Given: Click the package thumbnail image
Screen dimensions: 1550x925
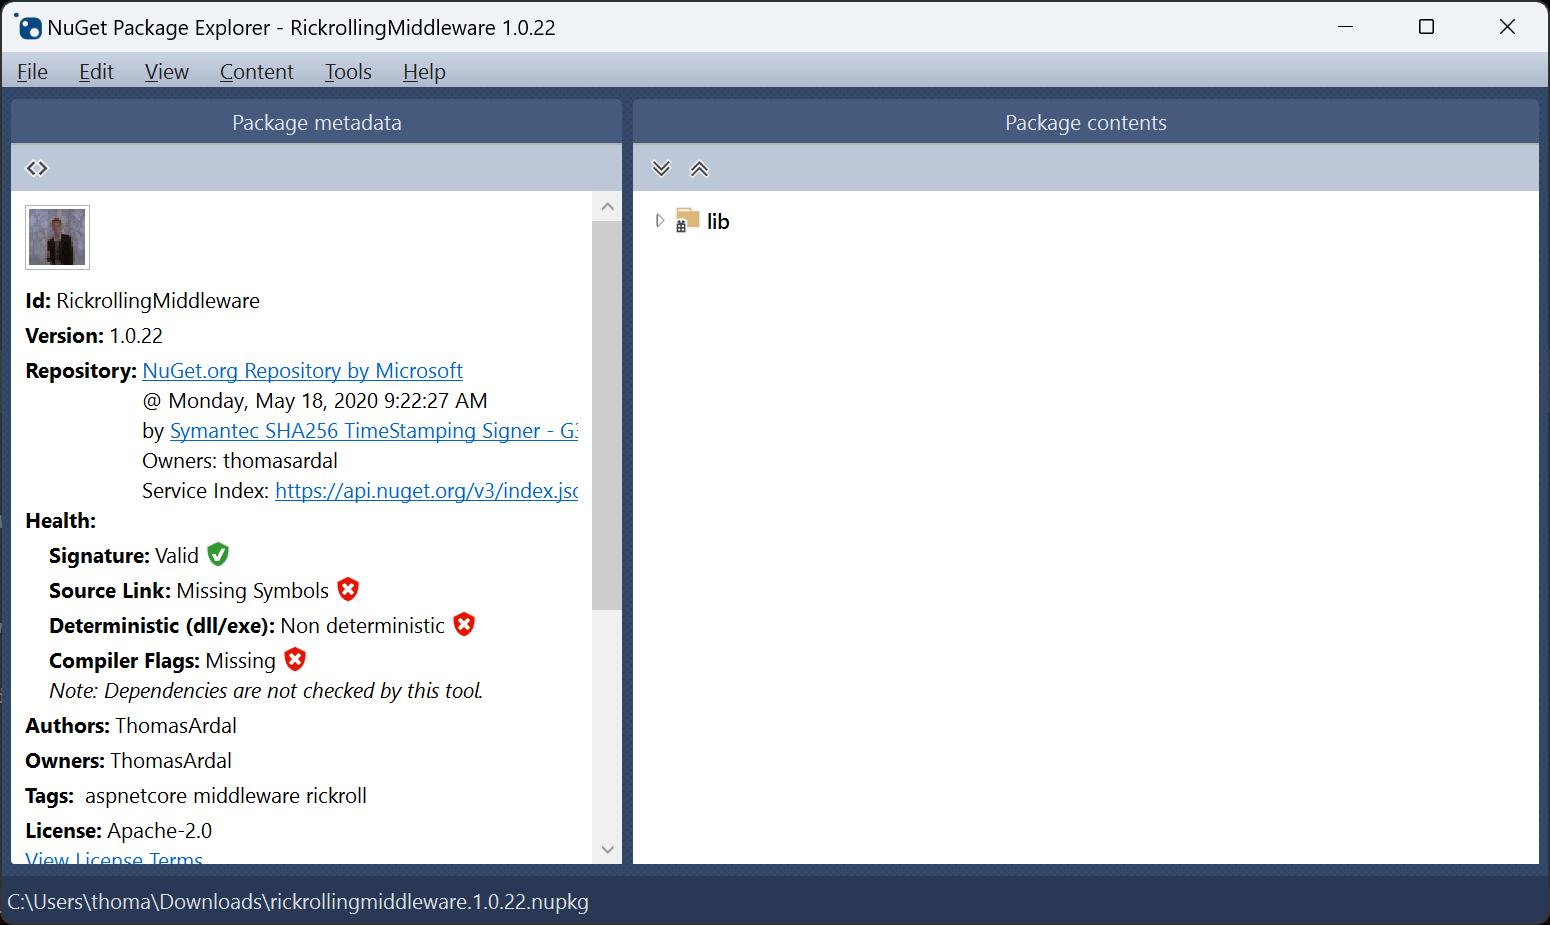Looking at the screenshot, I should (57, 237).
